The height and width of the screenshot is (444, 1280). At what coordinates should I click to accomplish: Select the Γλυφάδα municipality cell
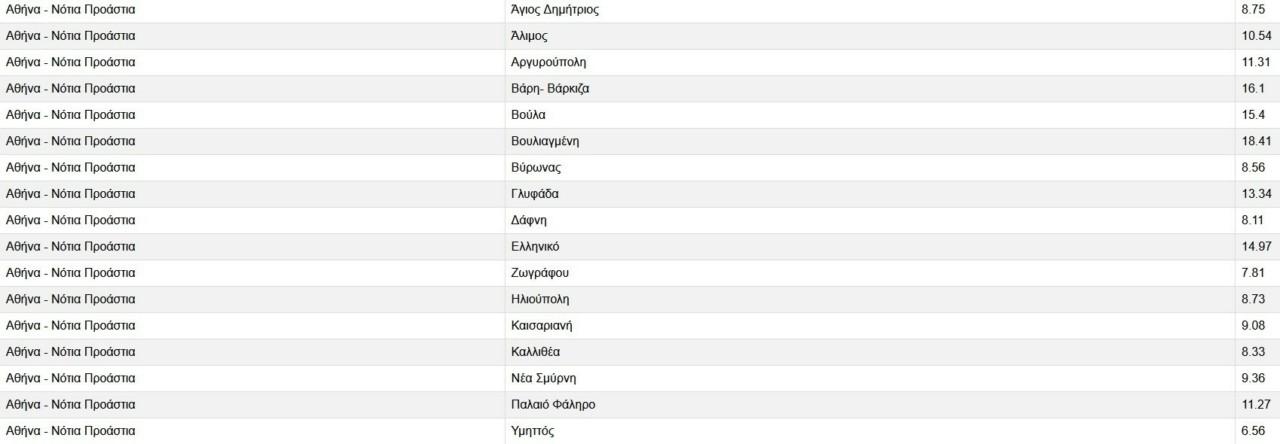[535, 194]
